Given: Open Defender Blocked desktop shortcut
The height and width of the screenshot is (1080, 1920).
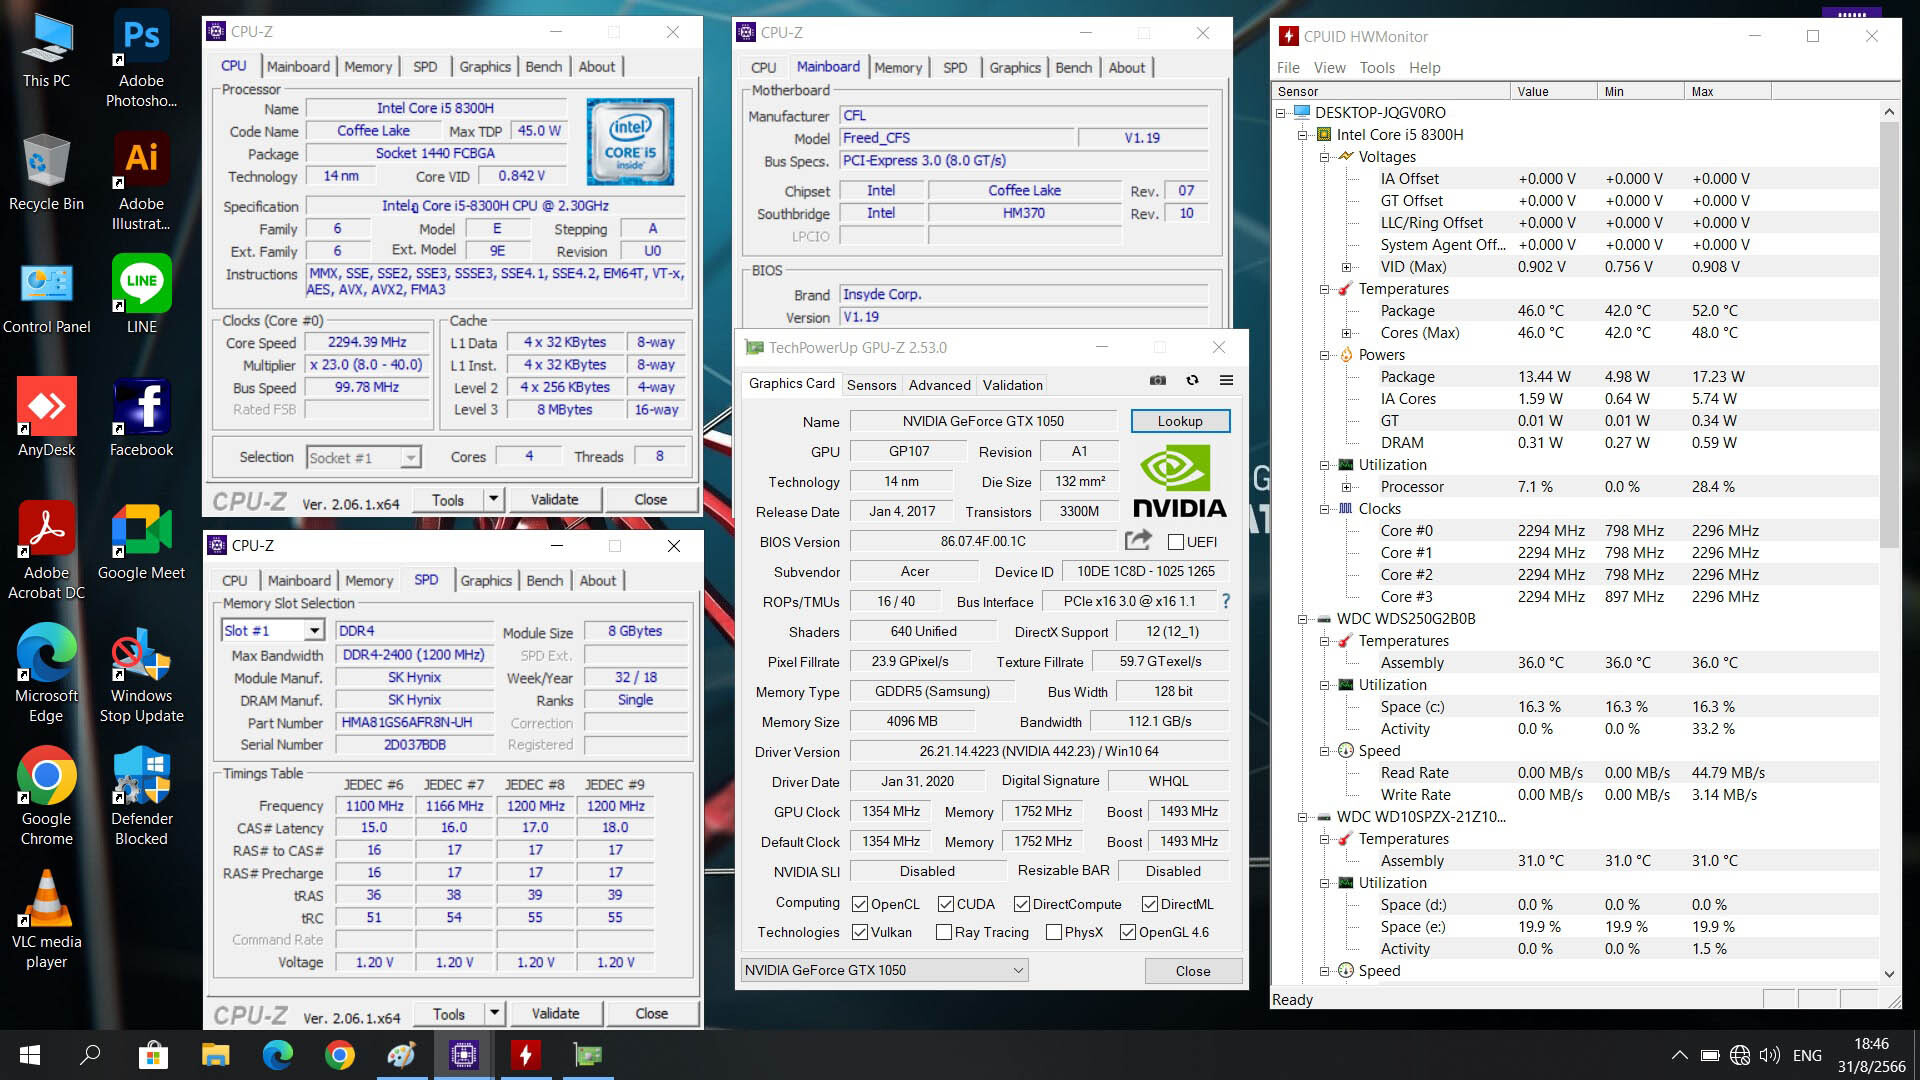Looking at the screenshot, I should pos(141,797).
